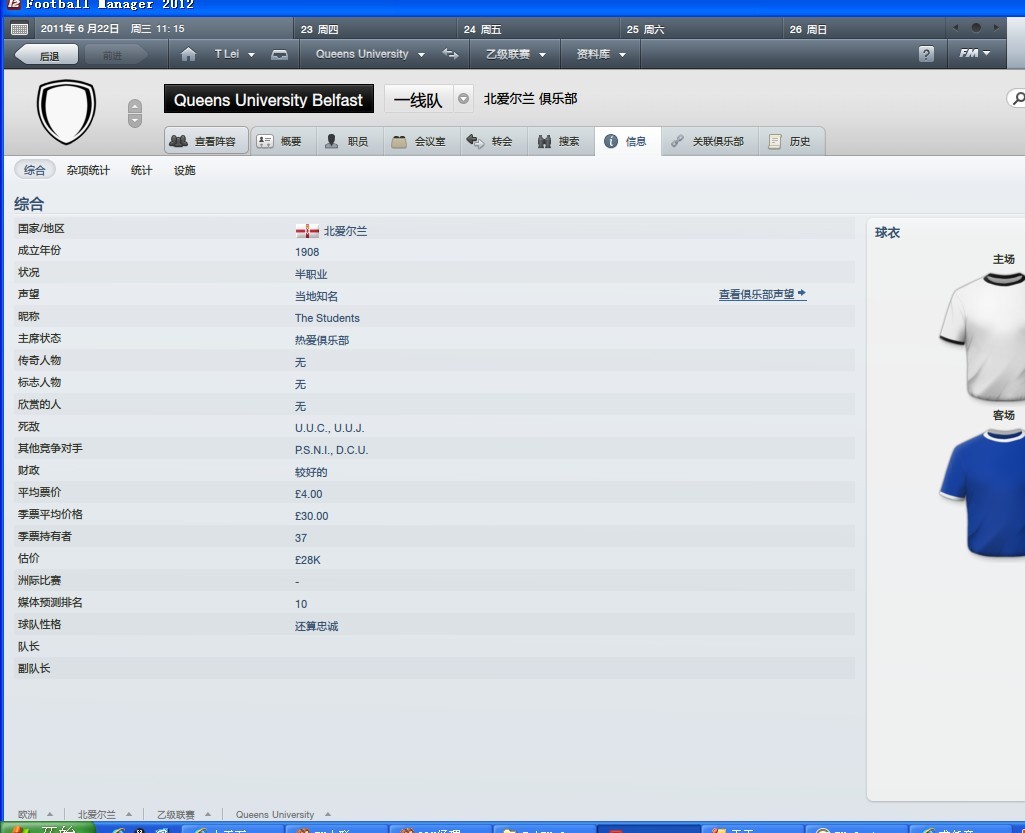This screenshot has height=833, width=1025.
Task: Open the 搜索 binoculars tab
Action: (560, 141)
